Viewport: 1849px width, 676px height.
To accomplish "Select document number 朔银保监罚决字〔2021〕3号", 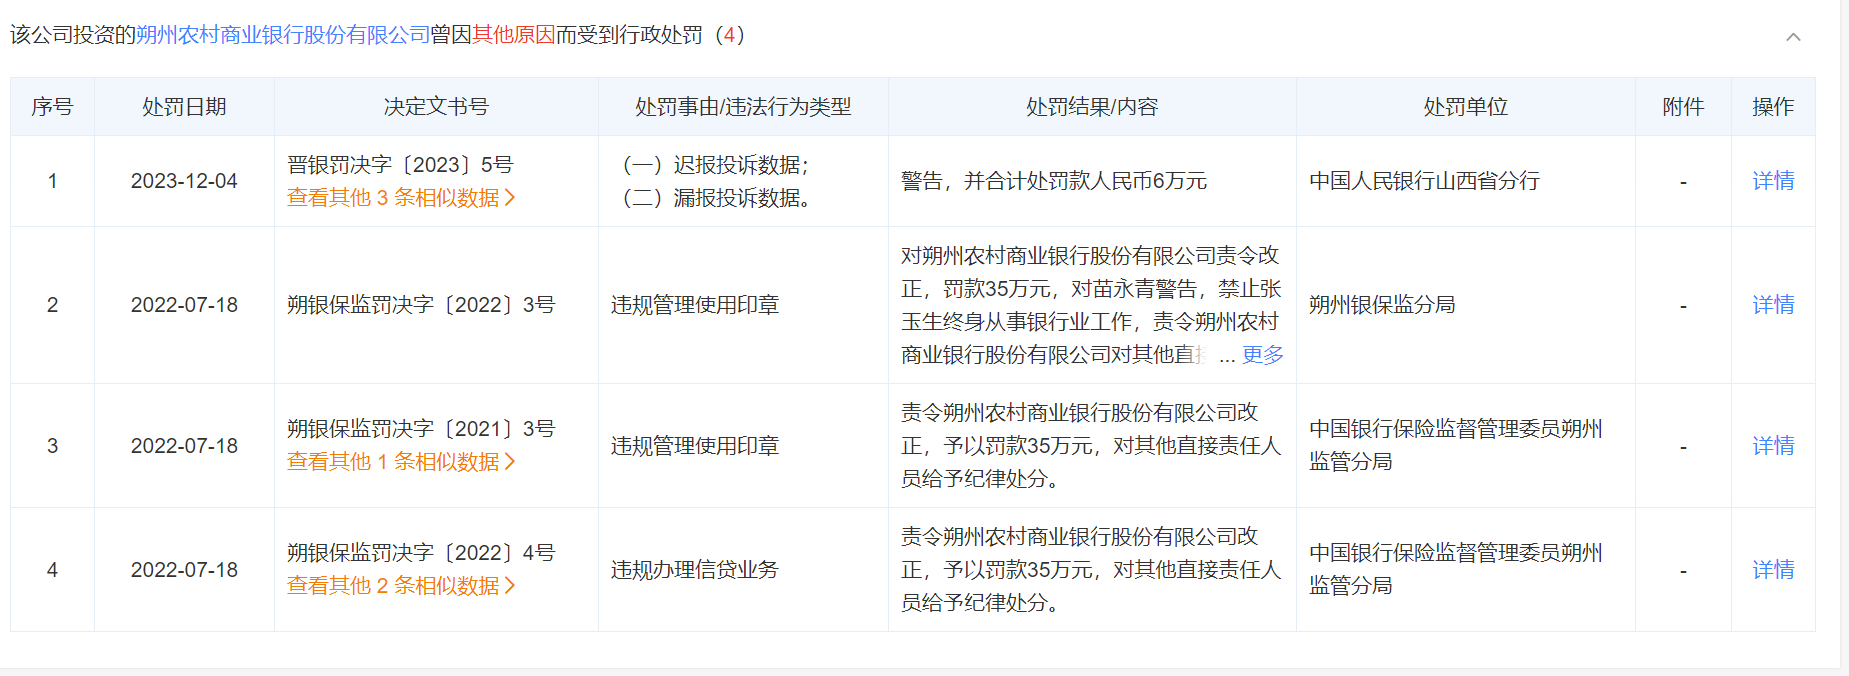I will point(421,429).
